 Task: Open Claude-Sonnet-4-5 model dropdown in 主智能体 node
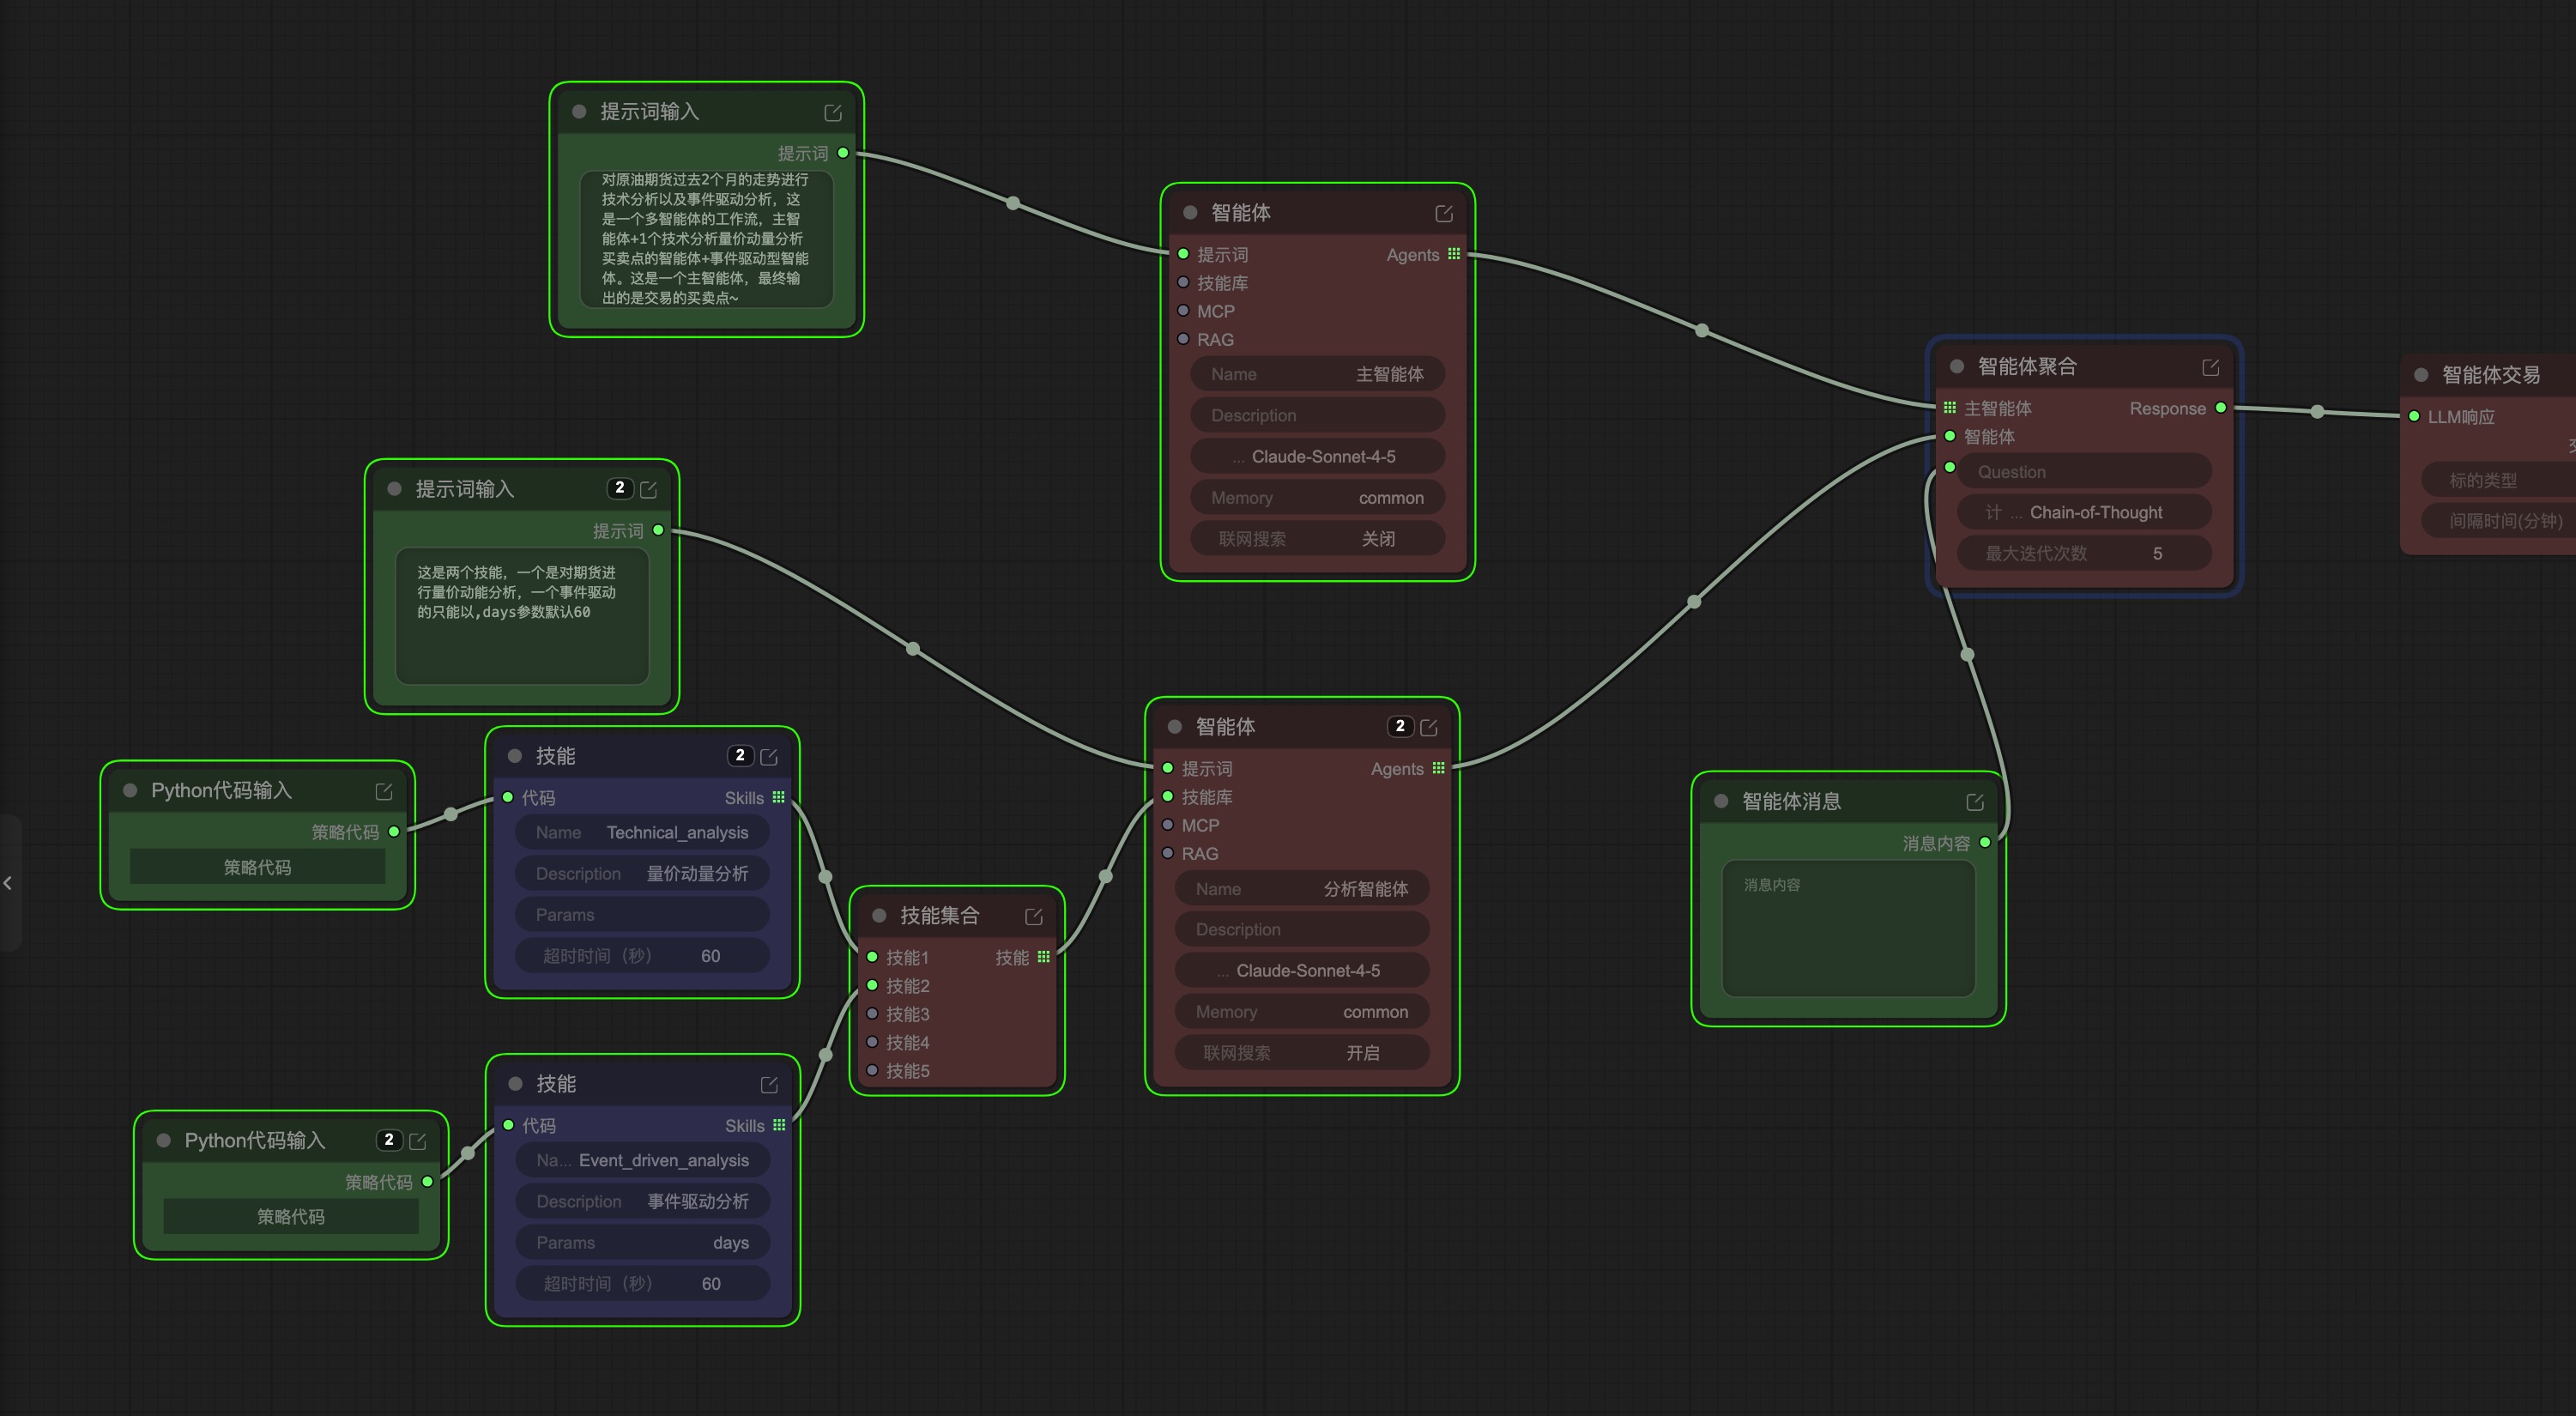pos(1317,456)
